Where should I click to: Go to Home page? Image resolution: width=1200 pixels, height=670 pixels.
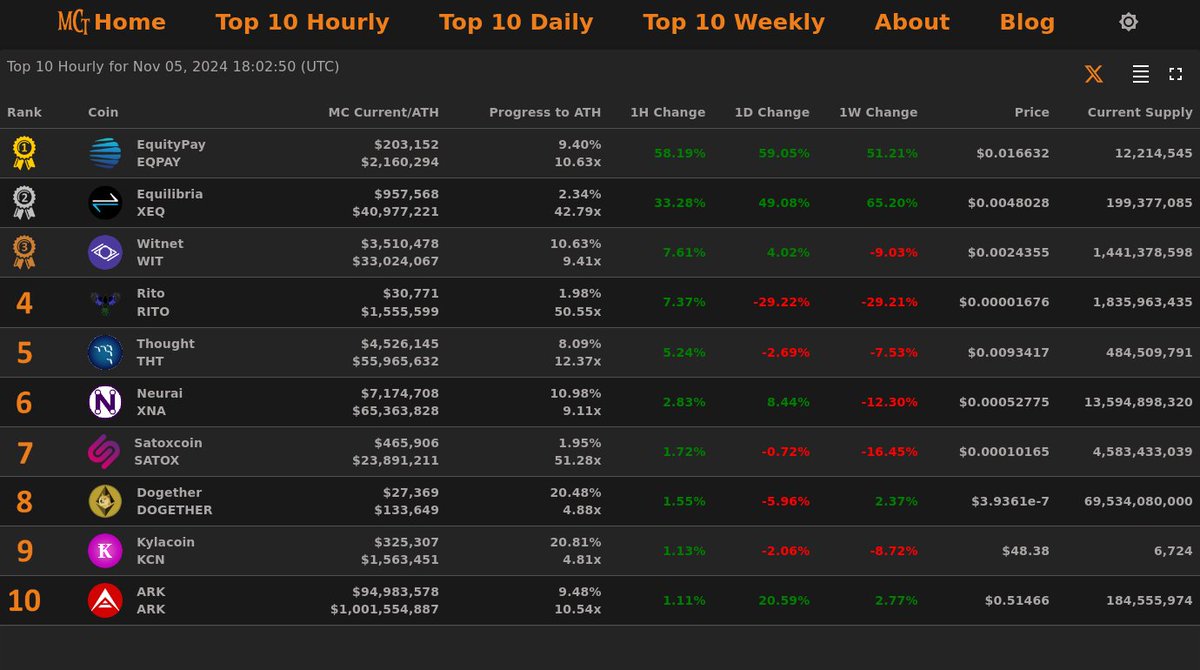pos(130,22)
